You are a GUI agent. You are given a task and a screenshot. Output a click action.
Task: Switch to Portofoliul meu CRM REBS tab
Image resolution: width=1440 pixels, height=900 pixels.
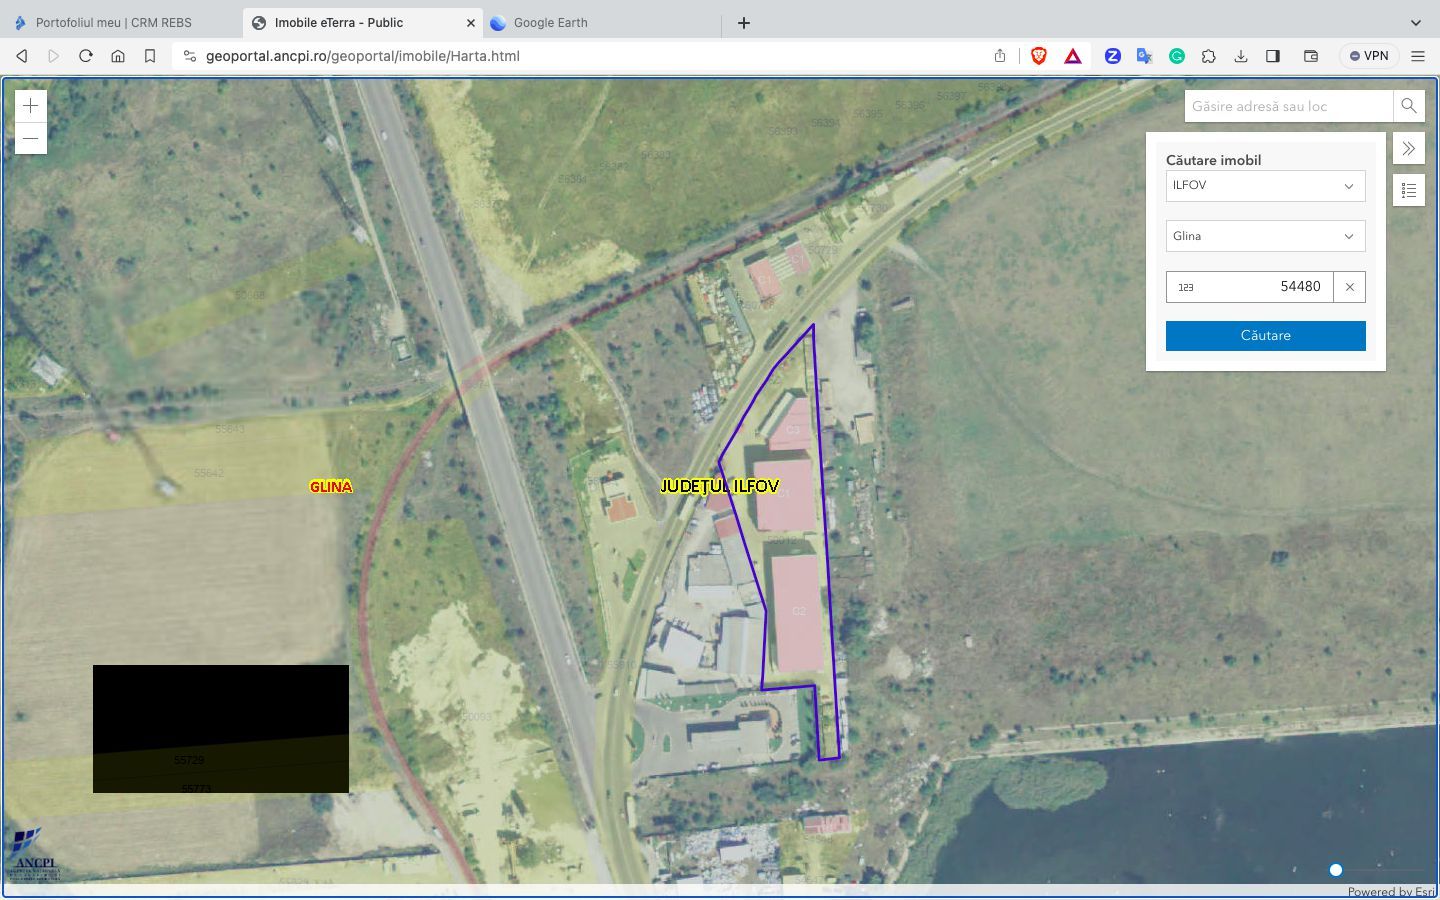pyautogui.click(x=113, y=22)
